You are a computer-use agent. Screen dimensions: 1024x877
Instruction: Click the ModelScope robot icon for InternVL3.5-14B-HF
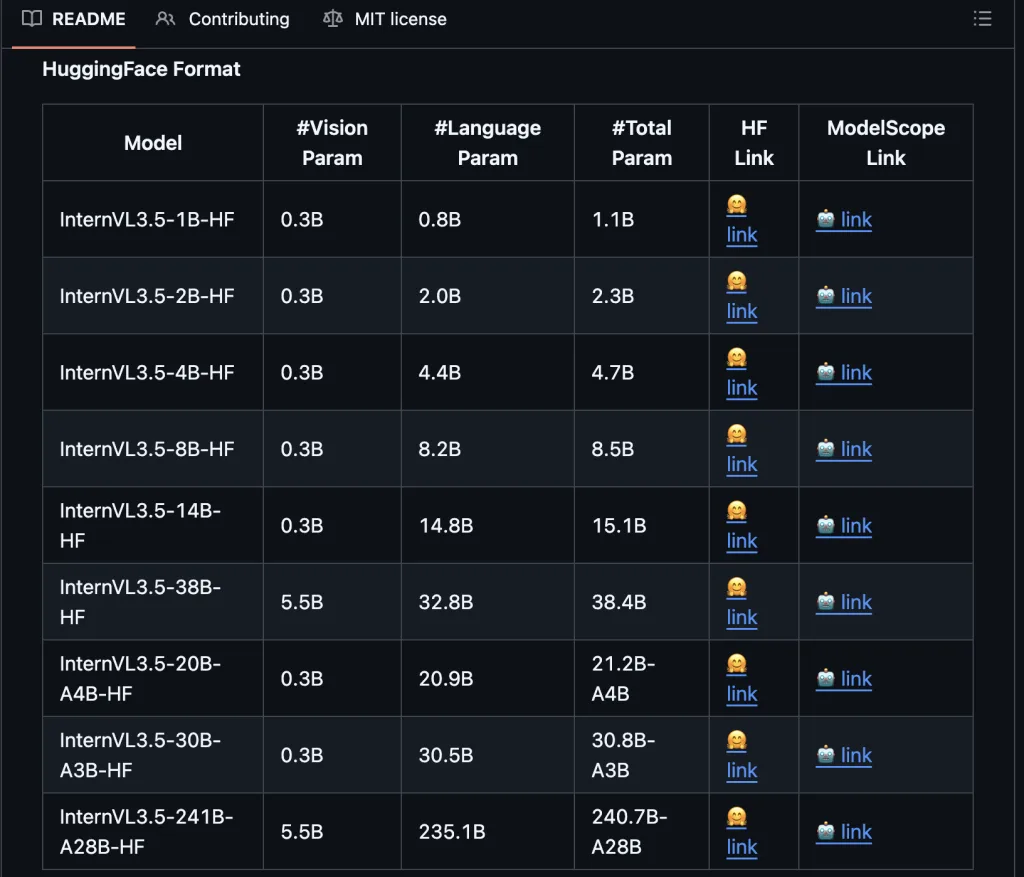coord(825,524)
